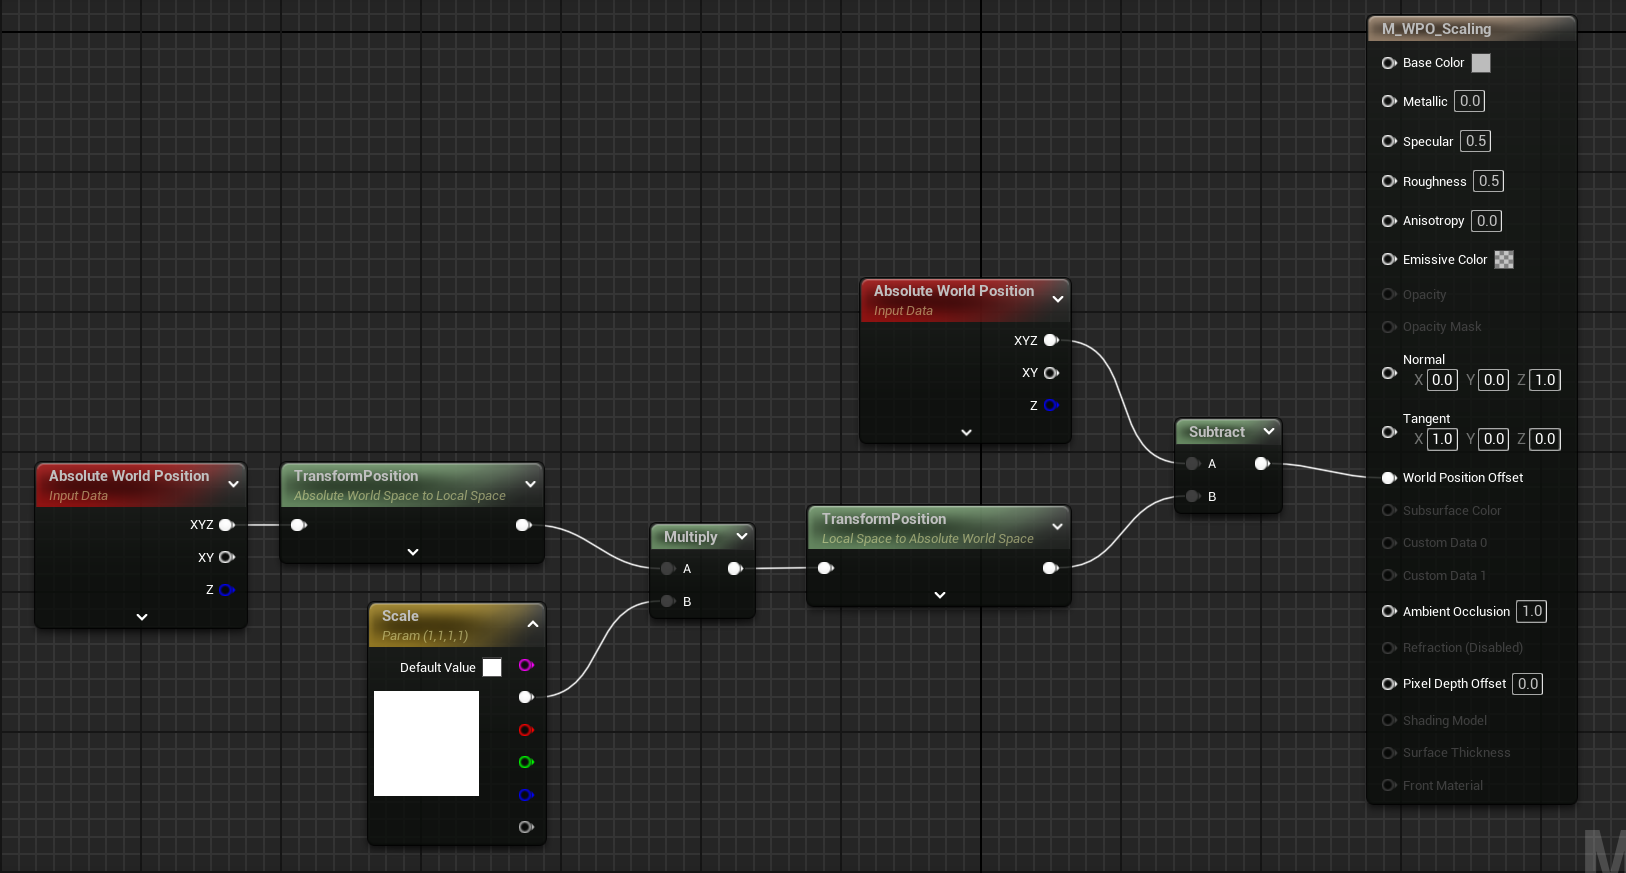1626x873 pixels.
Task: Open the Multiply node's header chevron
Action: pos(742,537)
